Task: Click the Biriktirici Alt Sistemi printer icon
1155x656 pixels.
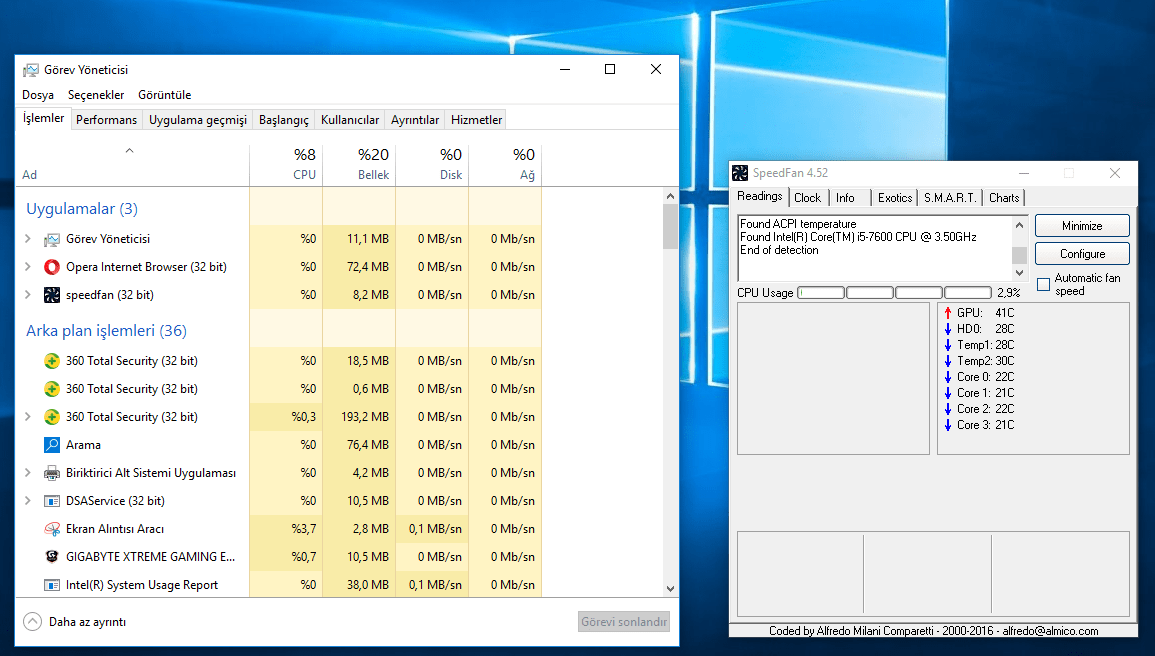Action: 52,473
